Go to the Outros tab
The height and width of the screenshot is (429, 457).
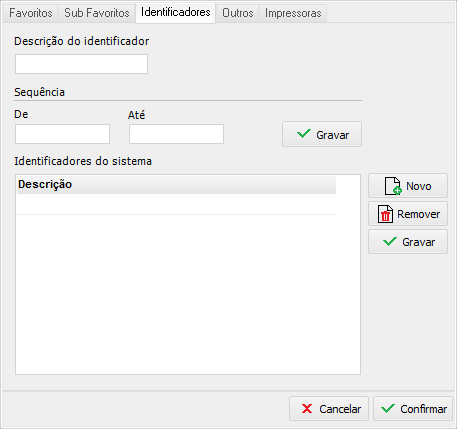238,13
